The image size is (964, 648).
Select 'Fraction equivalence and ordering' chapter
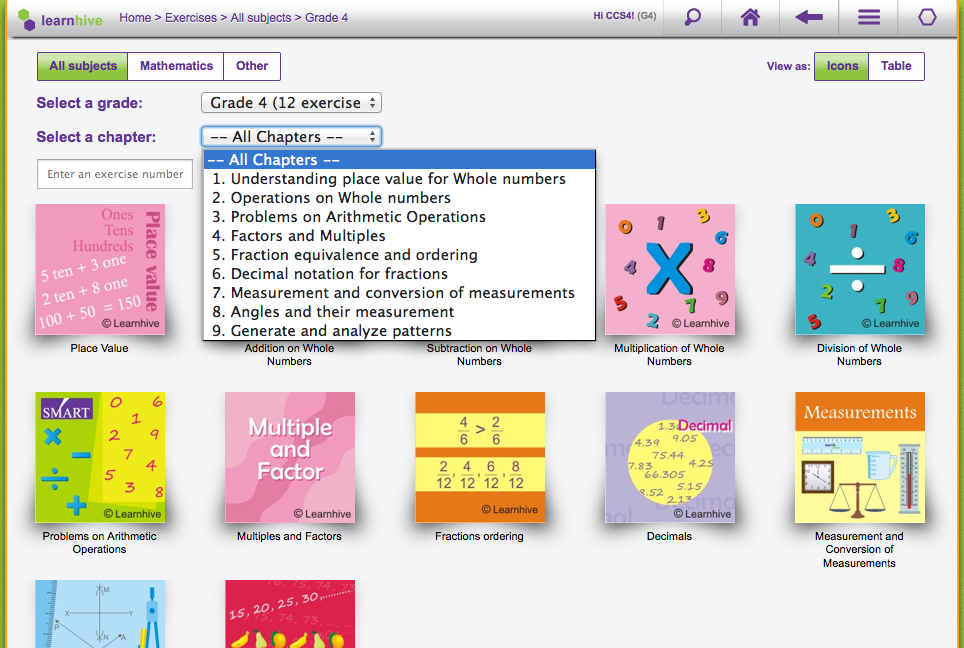pos(400,255)
